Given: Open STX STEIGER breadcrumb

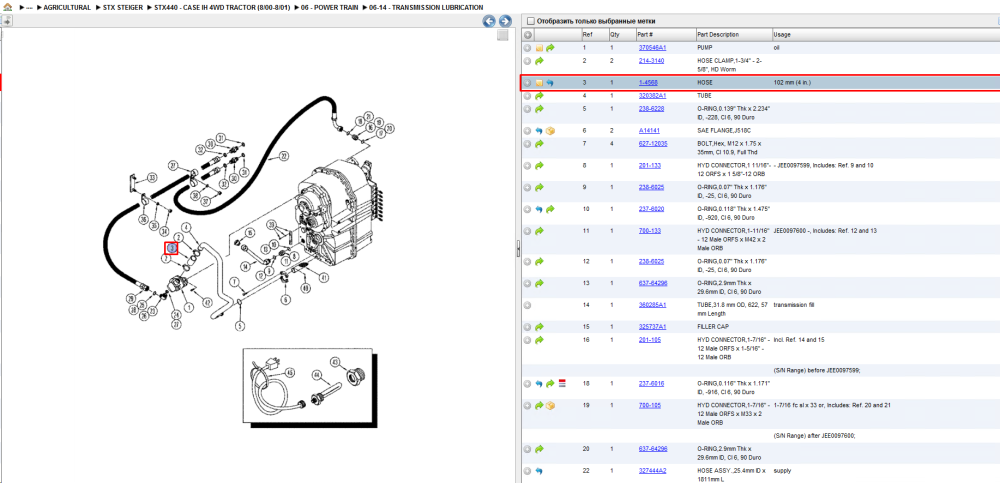Looking at the screenshot, I should click(122, 8).
